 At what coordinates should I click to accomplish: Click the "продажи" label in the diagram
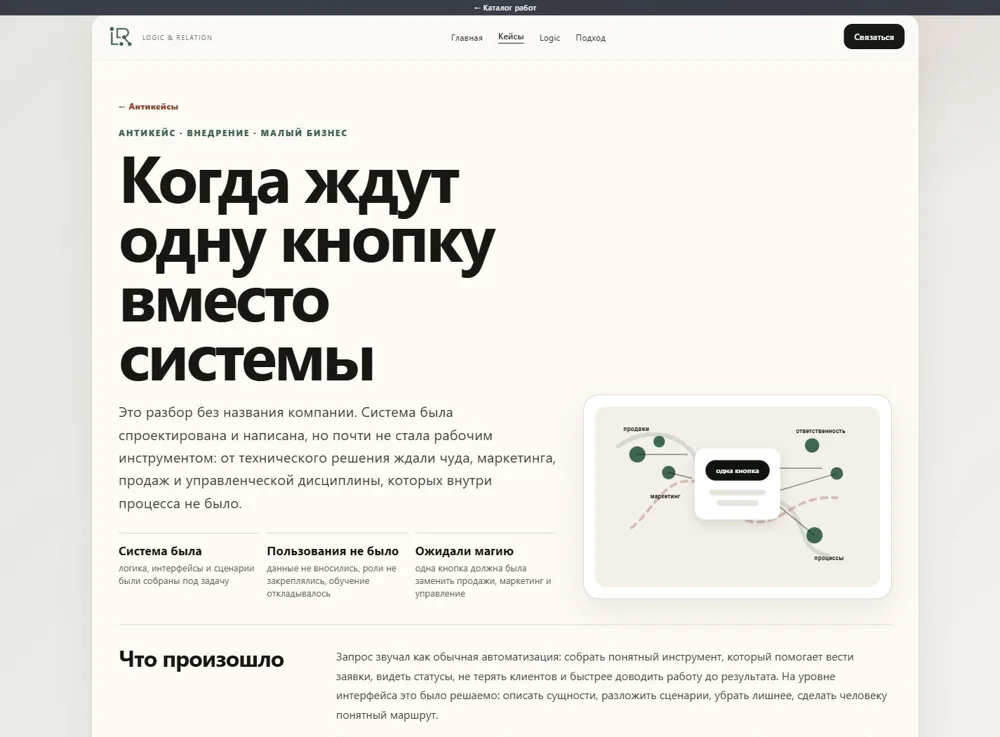pyautogui.click(x=636, y=429)
